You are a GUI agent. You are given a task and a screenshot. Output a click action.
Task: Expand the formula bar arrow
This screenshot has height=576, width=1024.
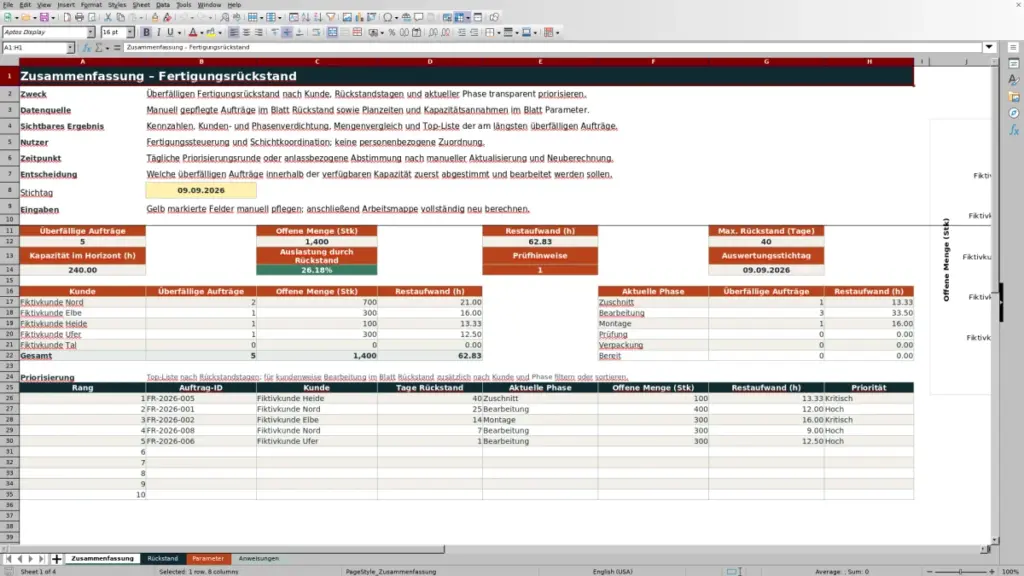(989, 48)
